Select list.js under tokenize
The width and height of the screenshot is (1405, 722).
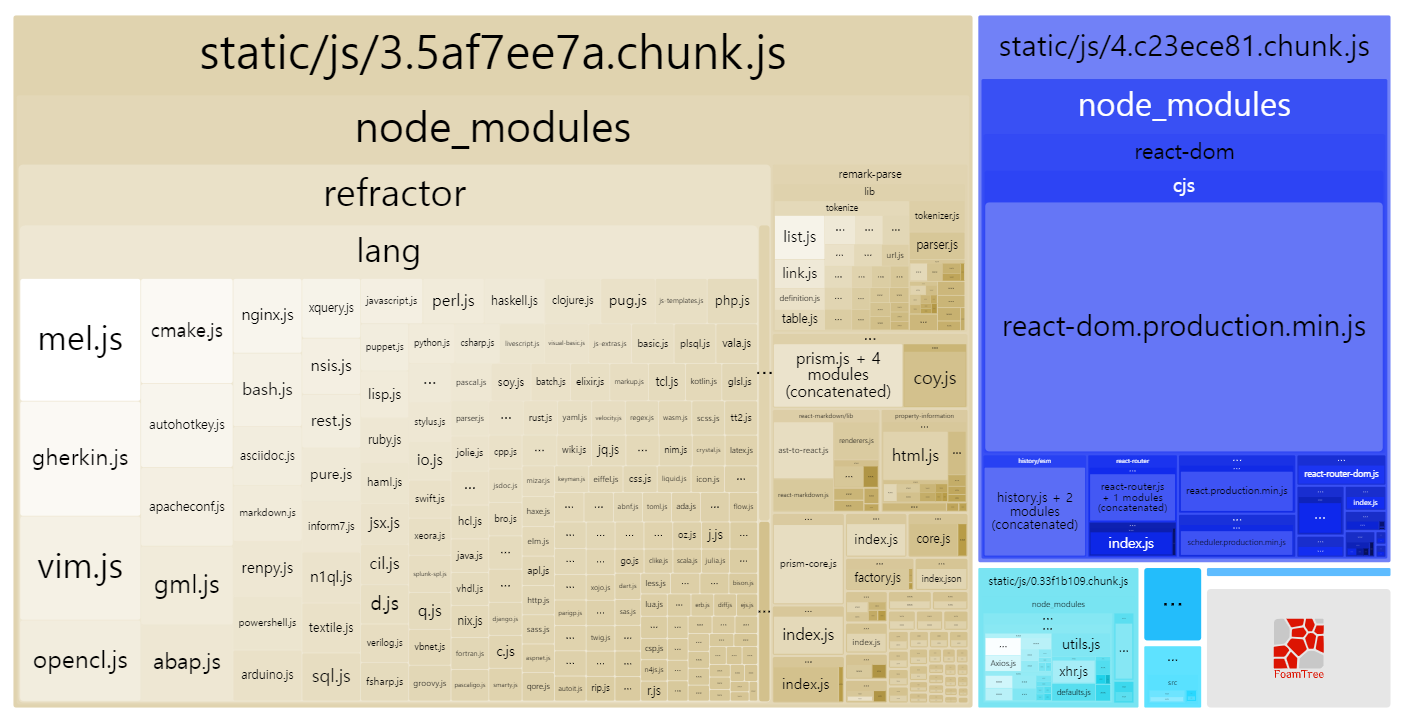click(x=800, y=237)
